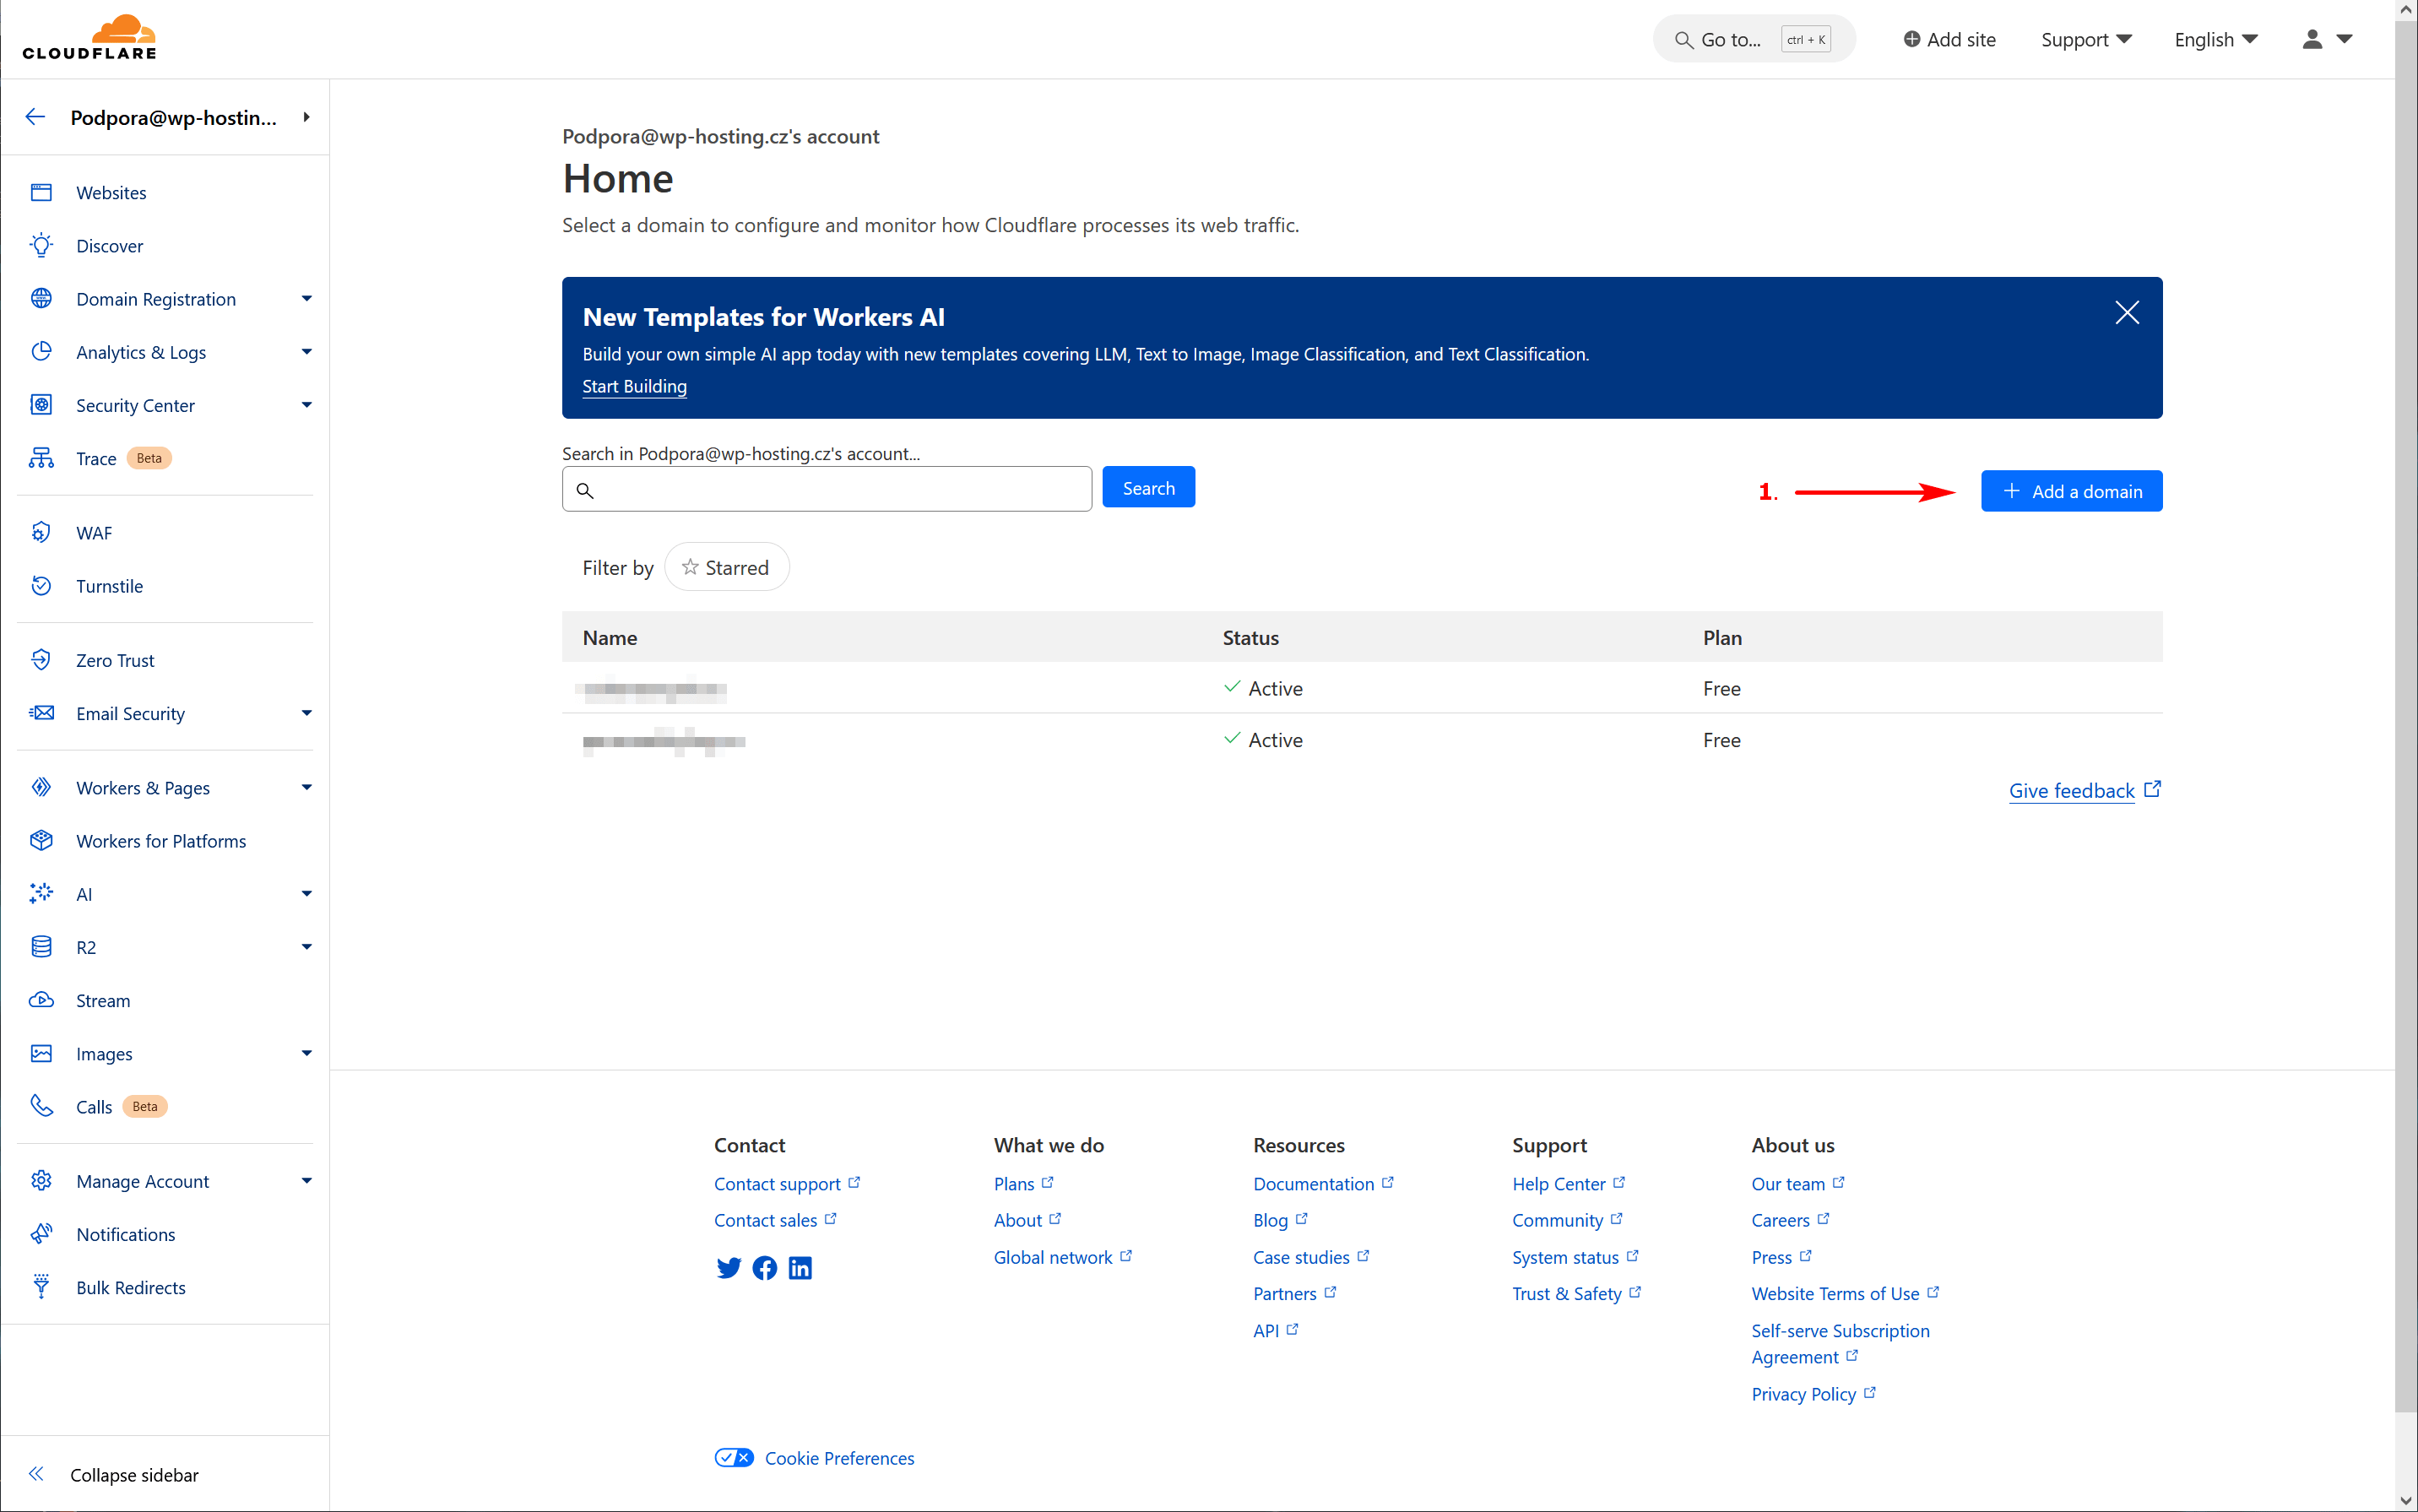This screenshot has width=2418, height=1512.
Task: Click the blue Search button
Action: 1148,488
